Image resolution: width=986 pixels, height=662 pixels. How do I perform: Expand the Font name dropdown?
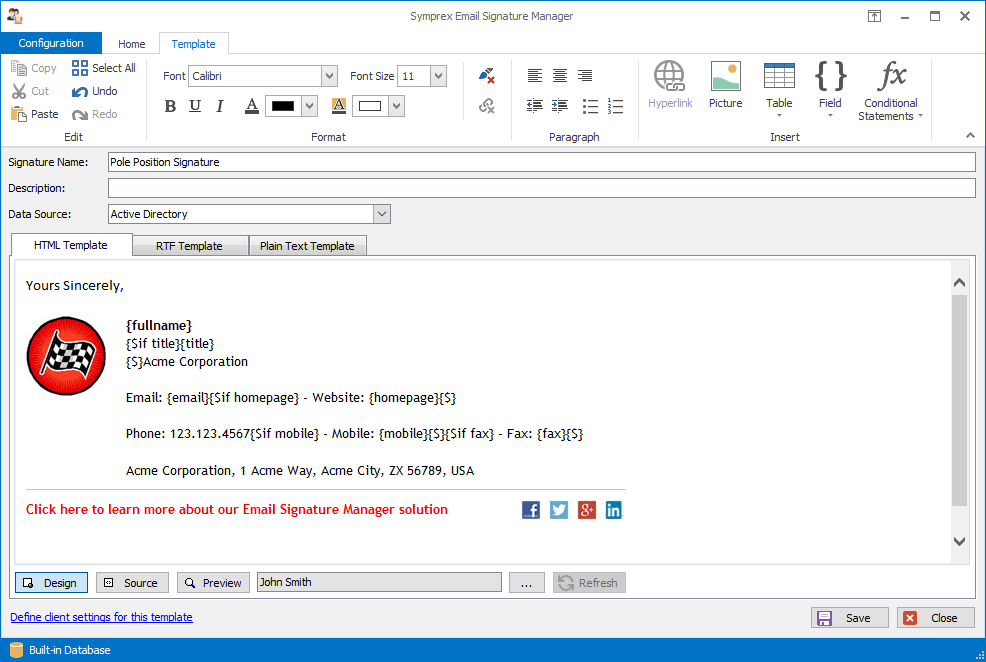(329, 76)
